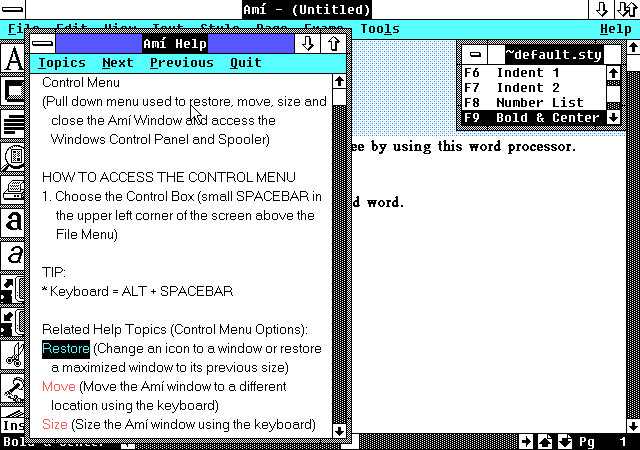Screen dimensions: 640x450
Task: Open the Move help topic link
Action: tap(59, 386)
